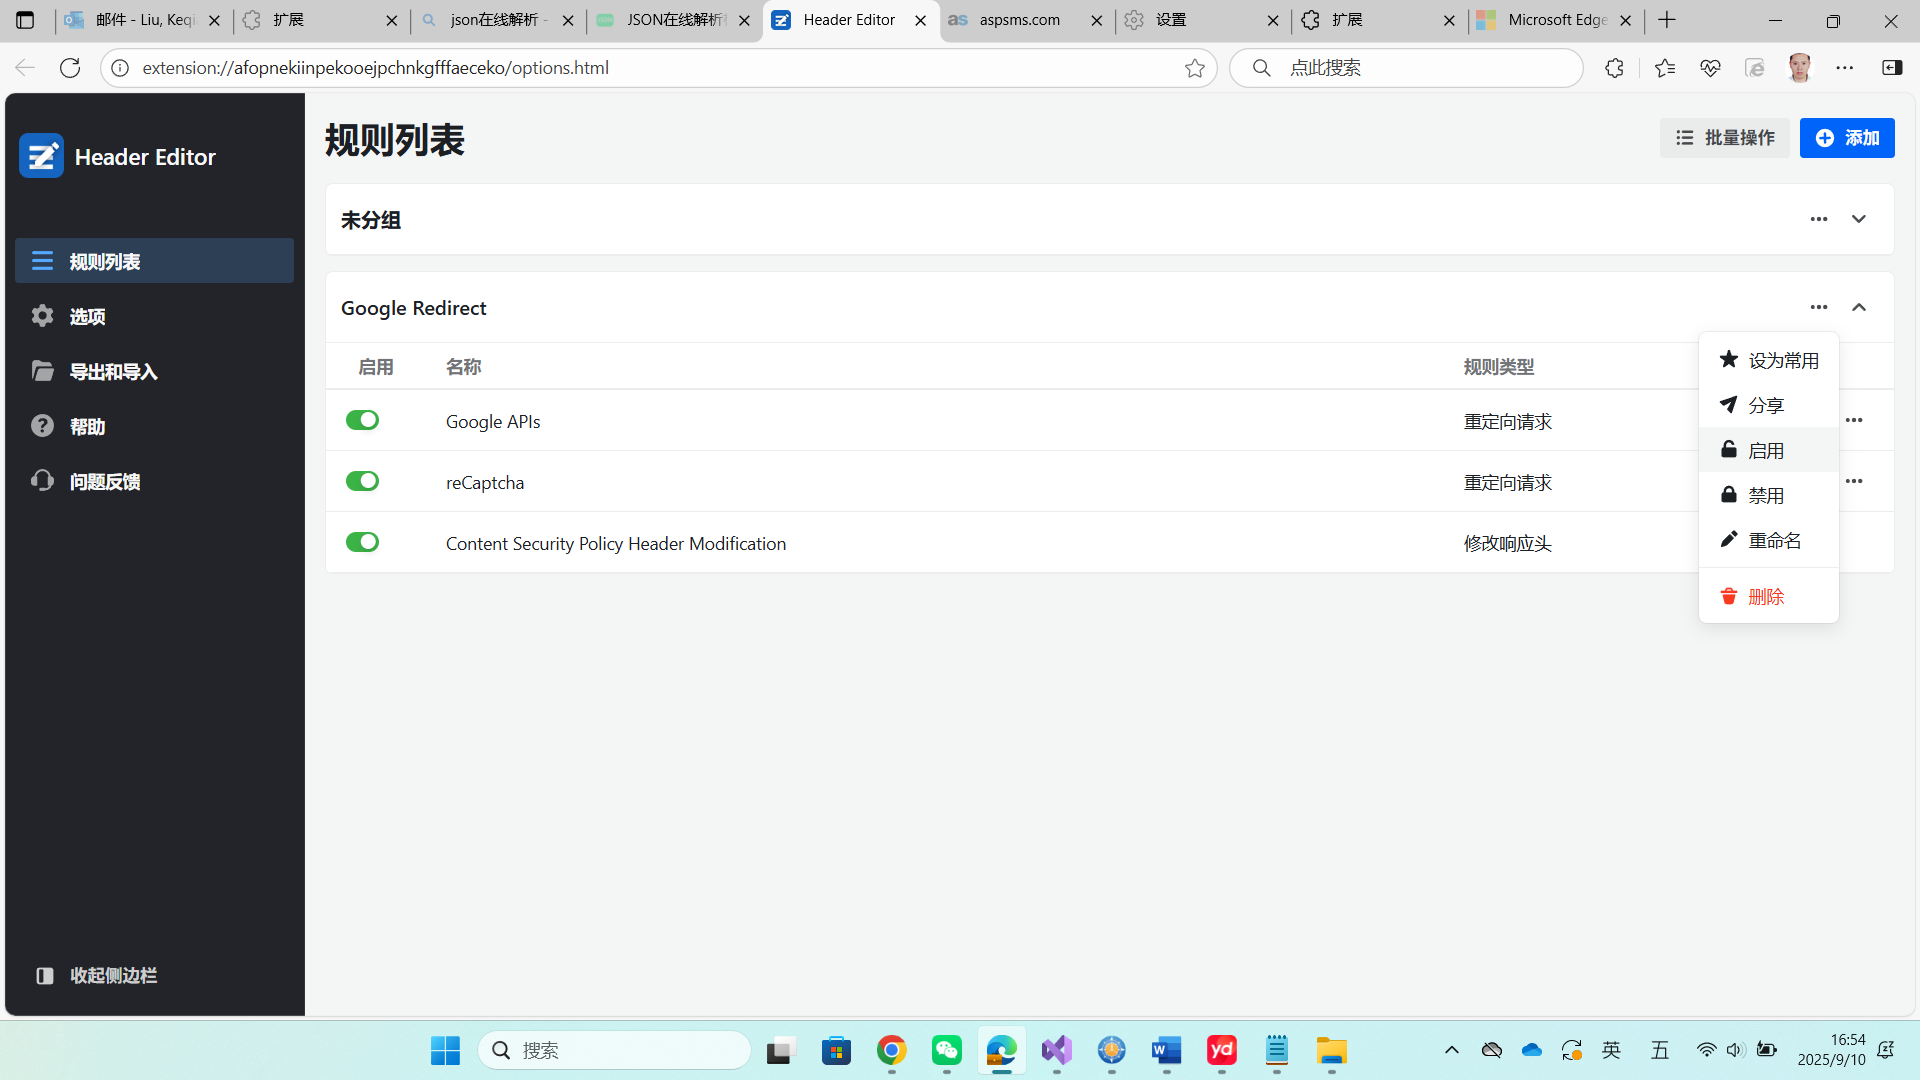Expand the 未分组 group chevron

(1858, 219)
